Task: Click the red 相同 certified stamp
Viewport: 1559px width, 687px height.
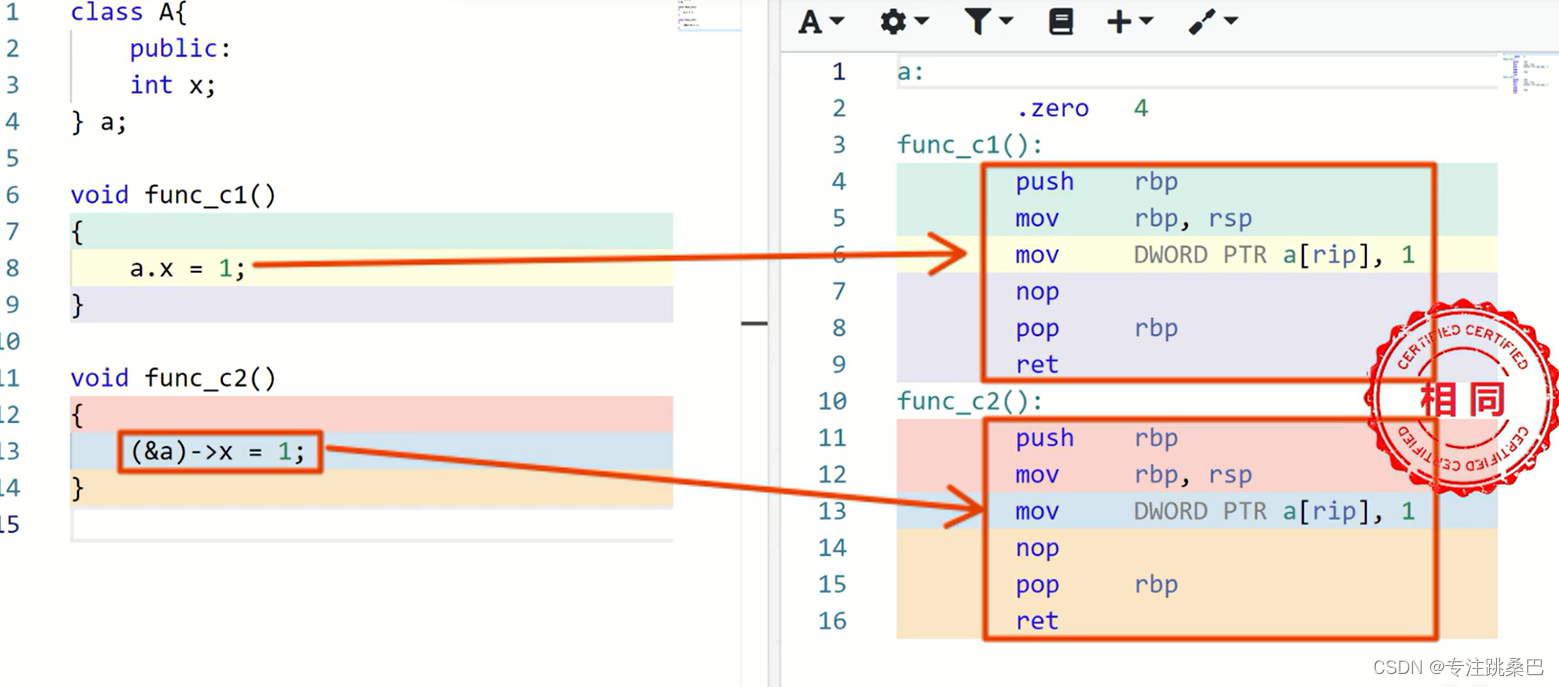Action: tap(1462, 399)
